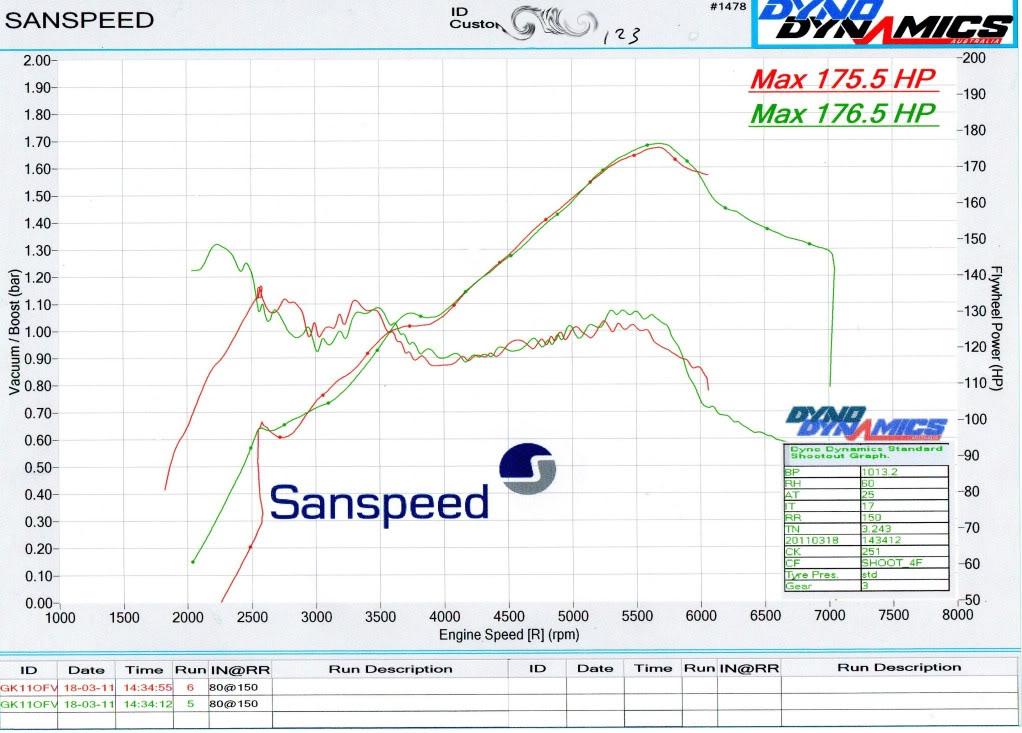Click the 160 tick on the power axis

coord(974,203)
